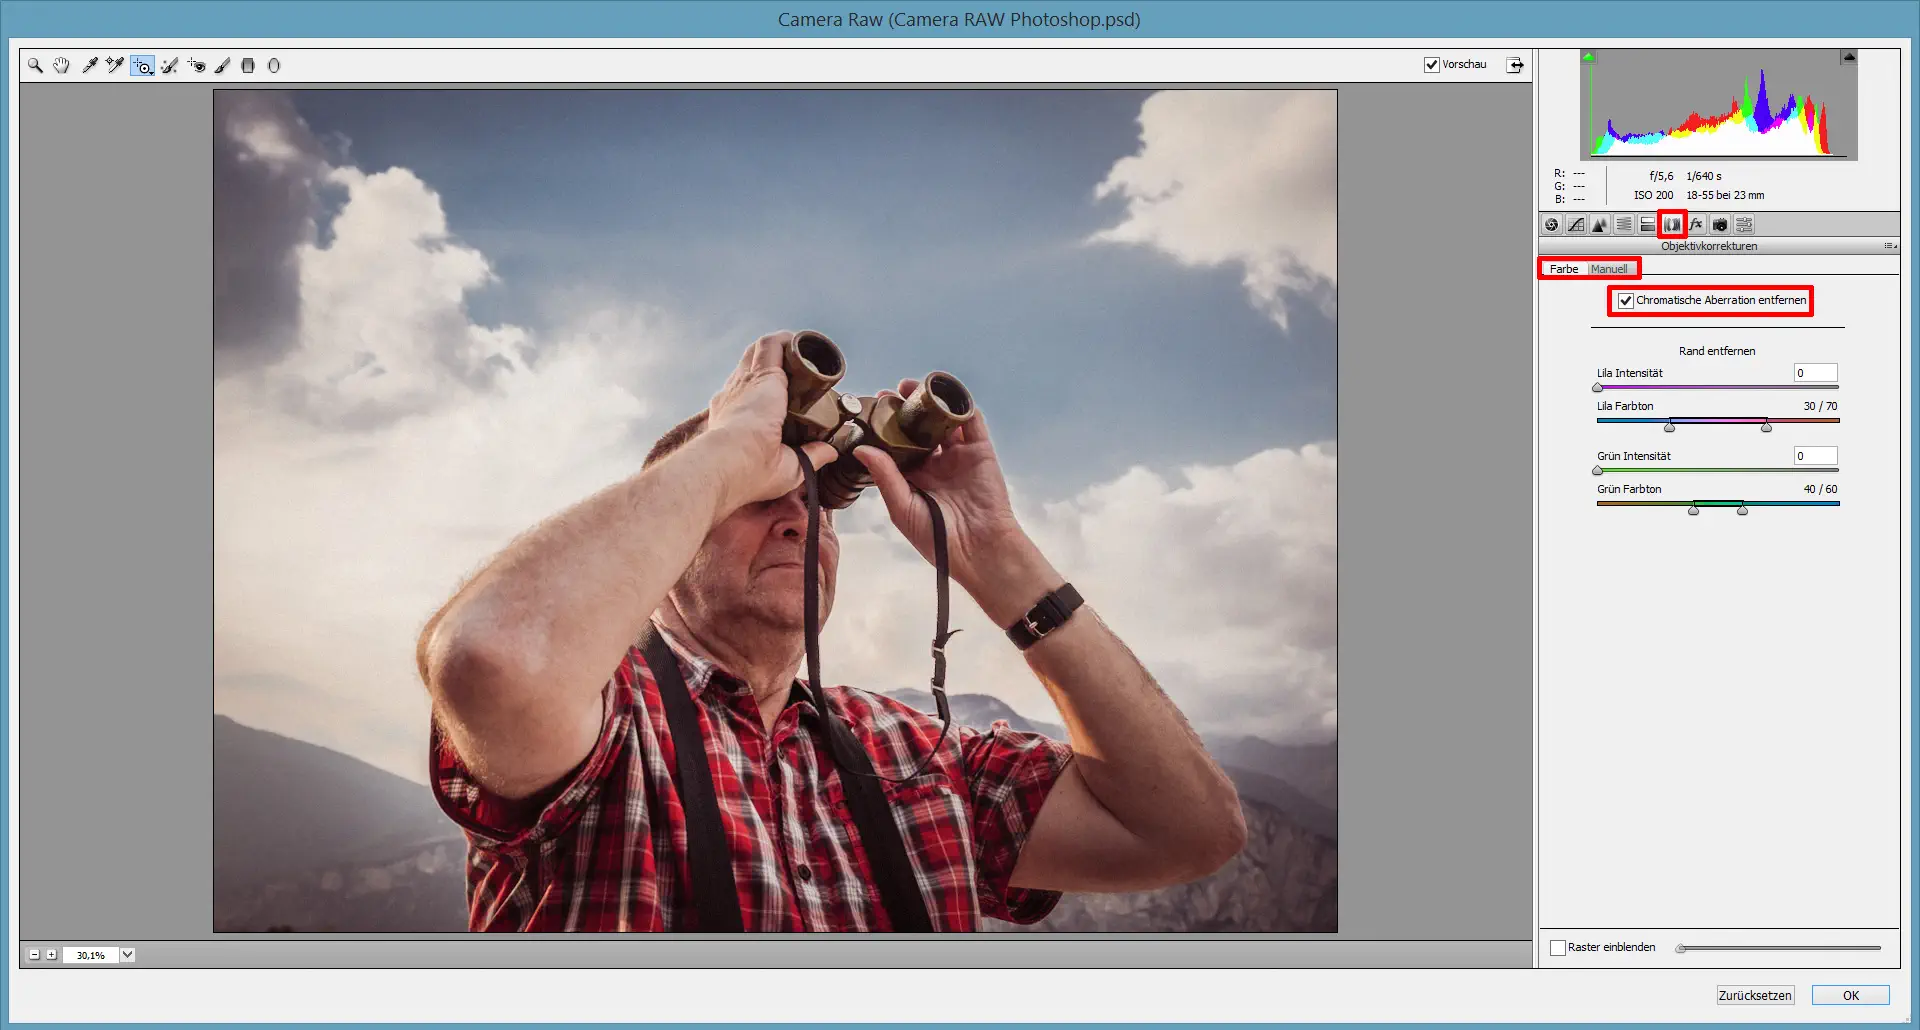Open the Presets panel icon
The height and width of the screenshot is (1030, 1920).
point(1744,224)
